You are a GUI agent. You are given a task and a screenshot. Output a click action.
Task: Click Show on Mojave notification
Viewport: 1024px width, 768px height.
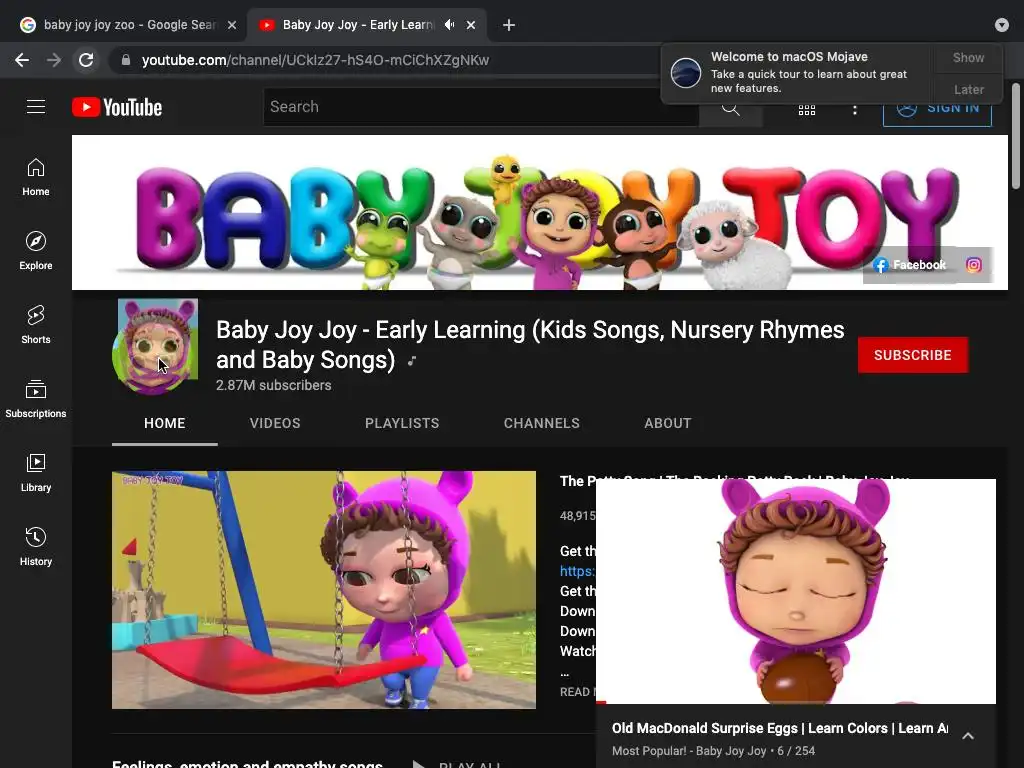pos(968,57)
